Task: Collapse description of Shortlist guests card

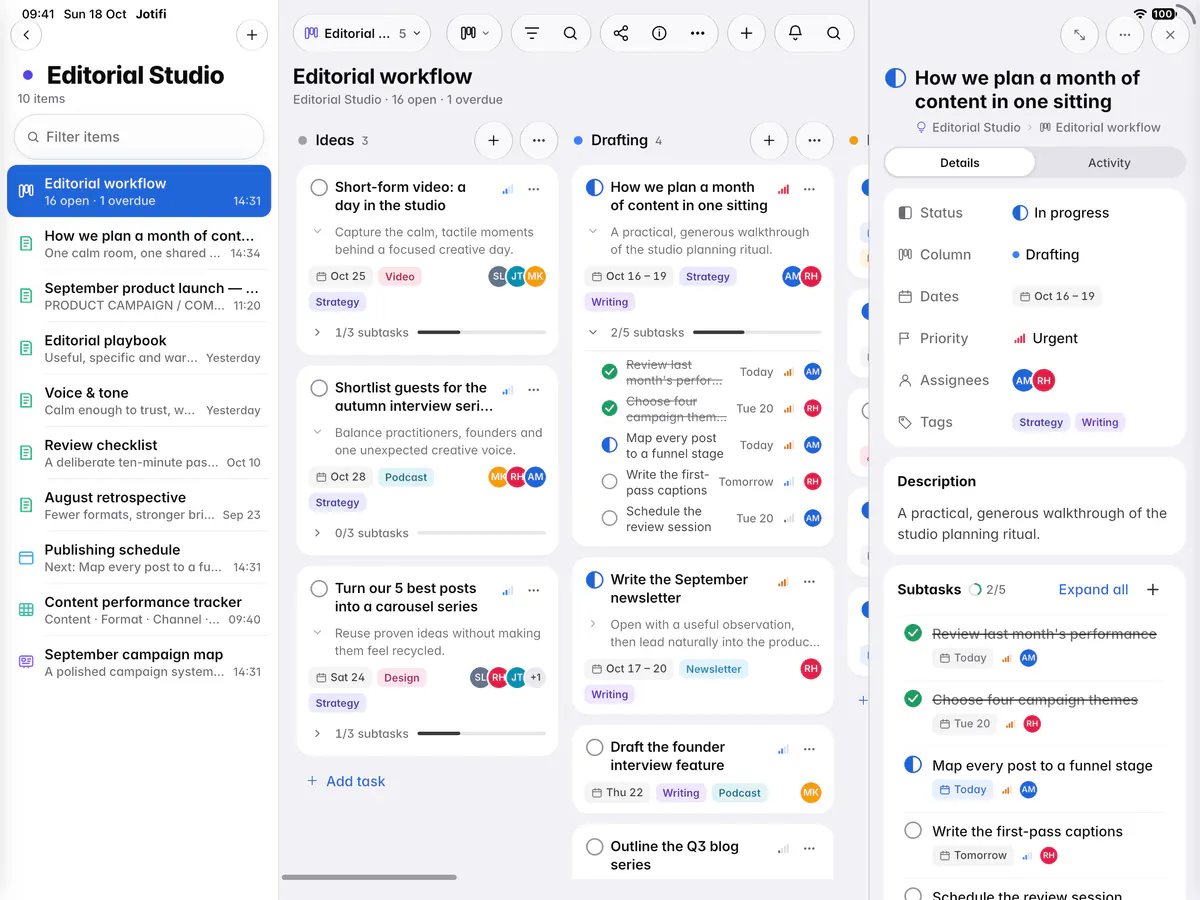Action: coord(317,433)
